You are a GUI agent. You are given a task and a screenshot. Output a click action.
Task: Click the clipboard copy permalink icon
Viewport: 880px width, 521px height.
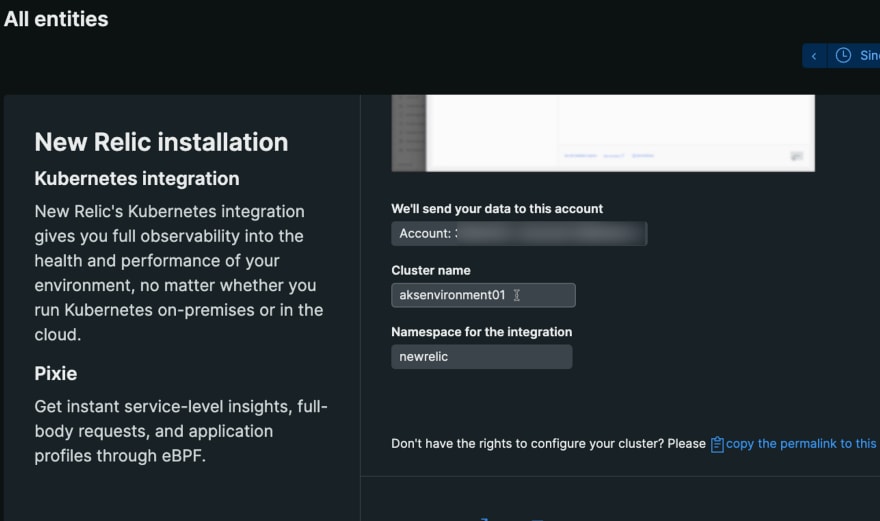717,444
